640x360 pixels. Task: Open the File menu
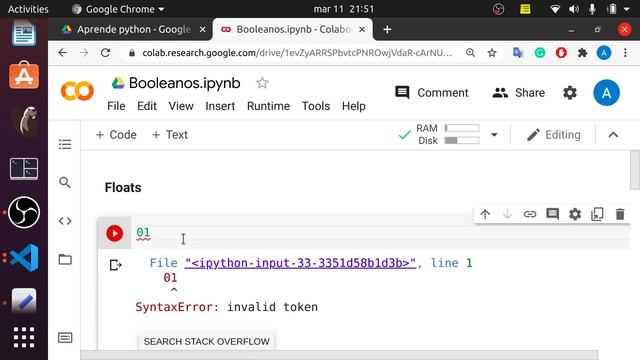pyautogui.click(x=116, y=106)
